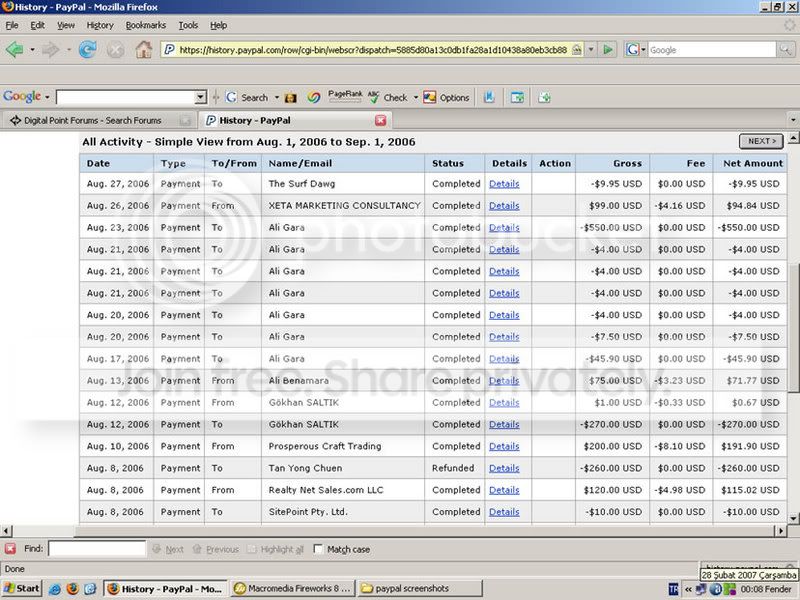Open Google toolbar Options

click(446, 97)
